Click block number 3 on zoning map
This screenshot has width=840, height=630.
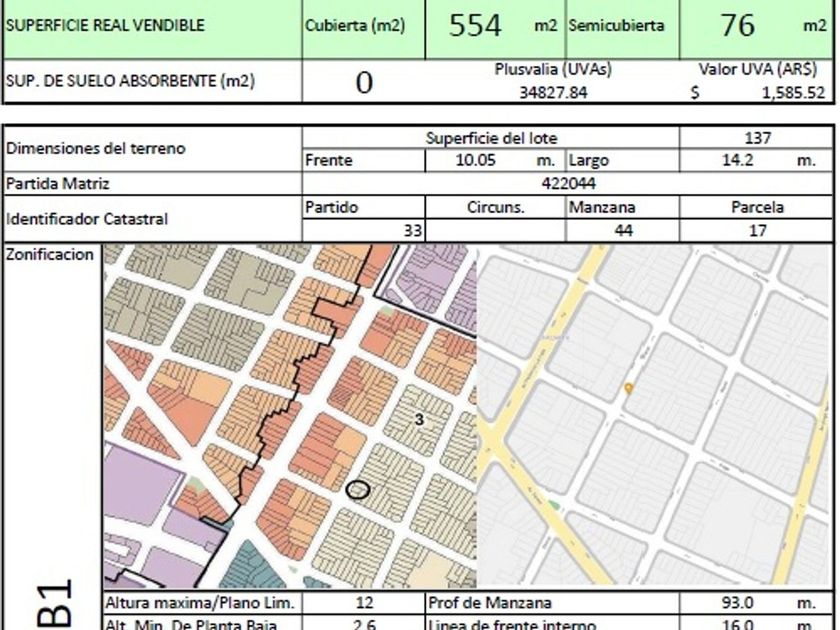pyautogui.click(x=419, y=419)
